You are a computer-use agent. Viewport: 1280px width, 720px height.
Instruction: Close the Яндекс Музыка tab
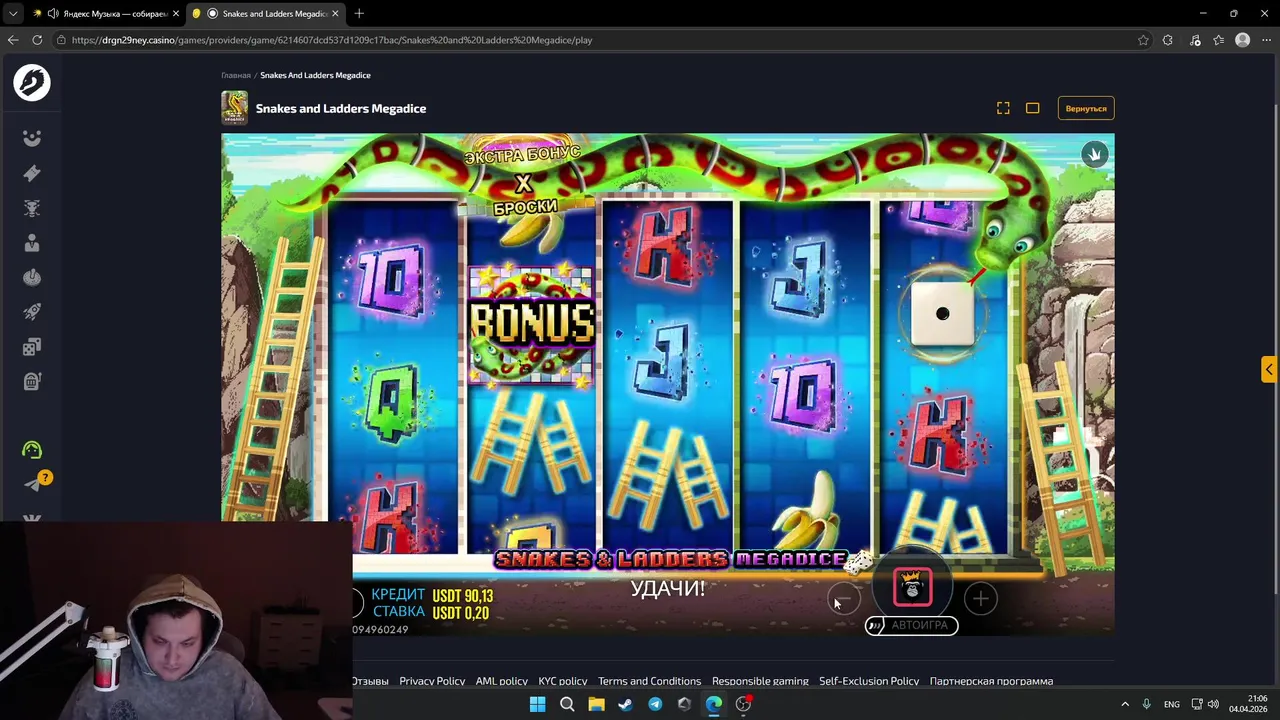[x=176, y=13]
